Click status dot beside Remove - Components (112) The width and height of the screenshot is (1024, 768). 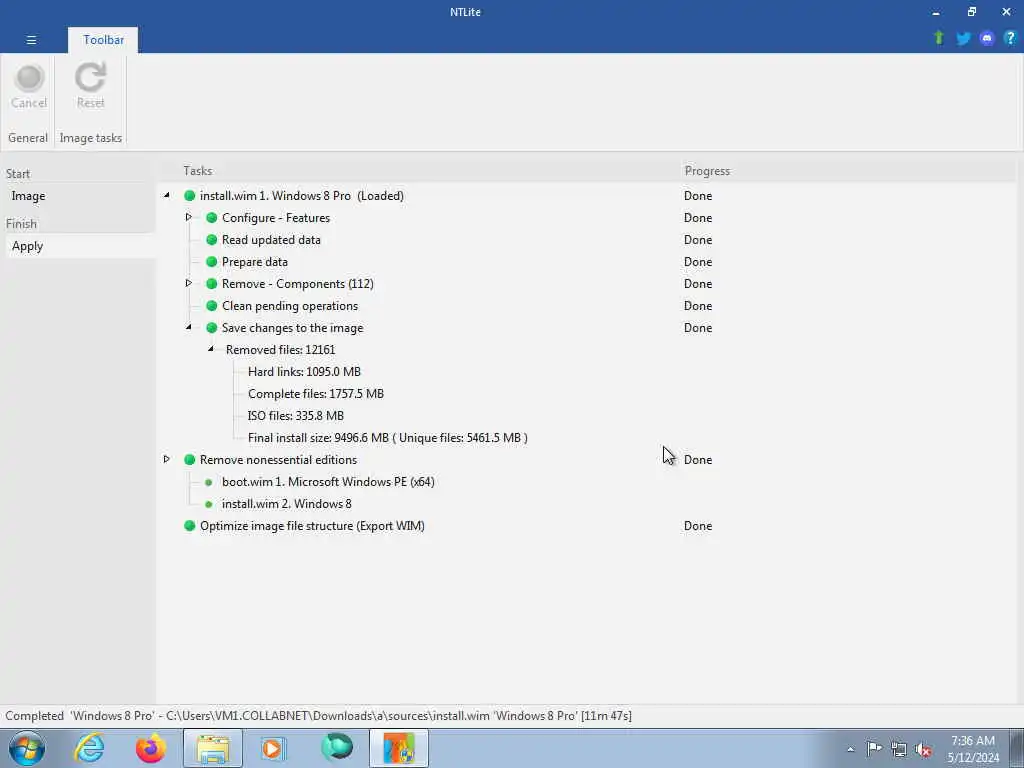coord(212,283)
